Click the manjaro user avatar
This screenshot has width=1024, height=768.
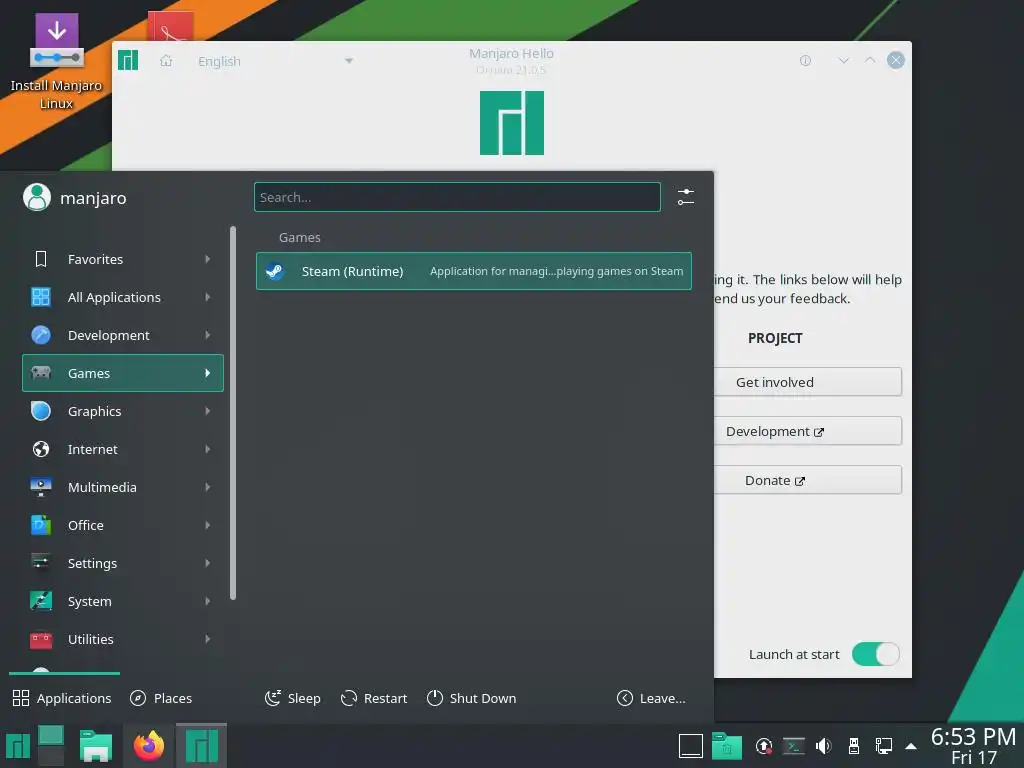37,197
